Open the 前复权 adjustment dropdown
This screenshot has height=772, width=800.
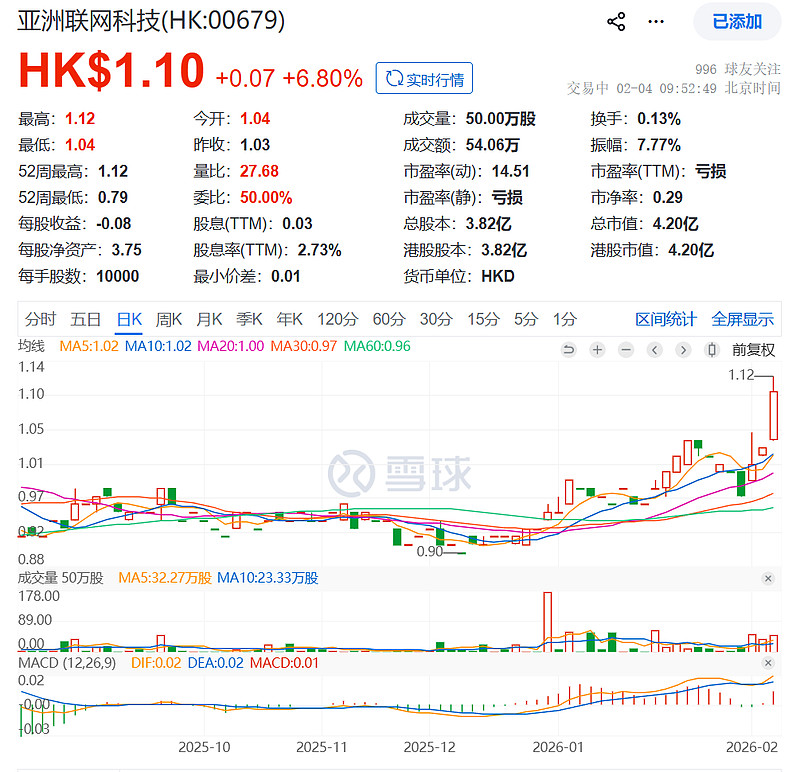point(754,350)
